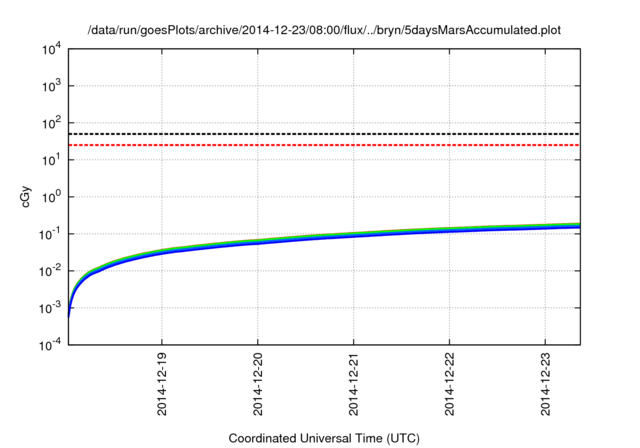Select the 10^-3 y-axis label
Viewport: 640px width, 448px height.
[x=51, y=308]
